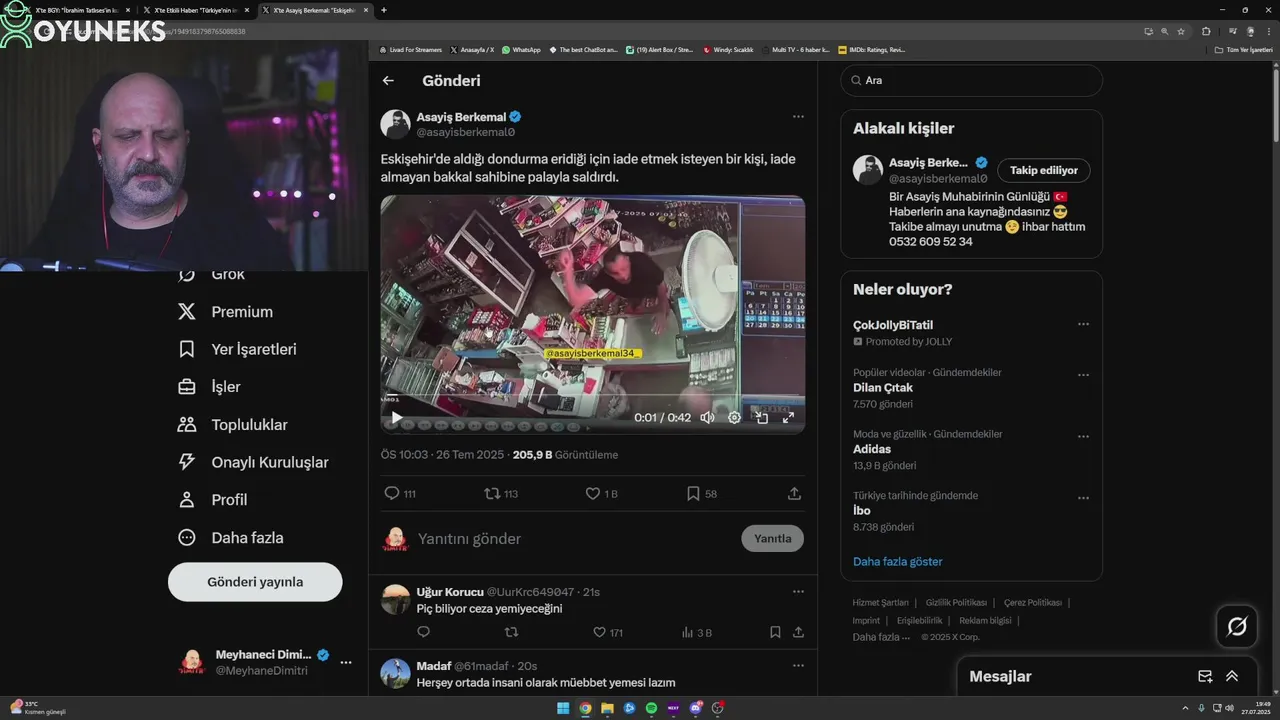Reply to Uğur Korucu's comment
This screenshot has width=1280, height=720.
423,632
